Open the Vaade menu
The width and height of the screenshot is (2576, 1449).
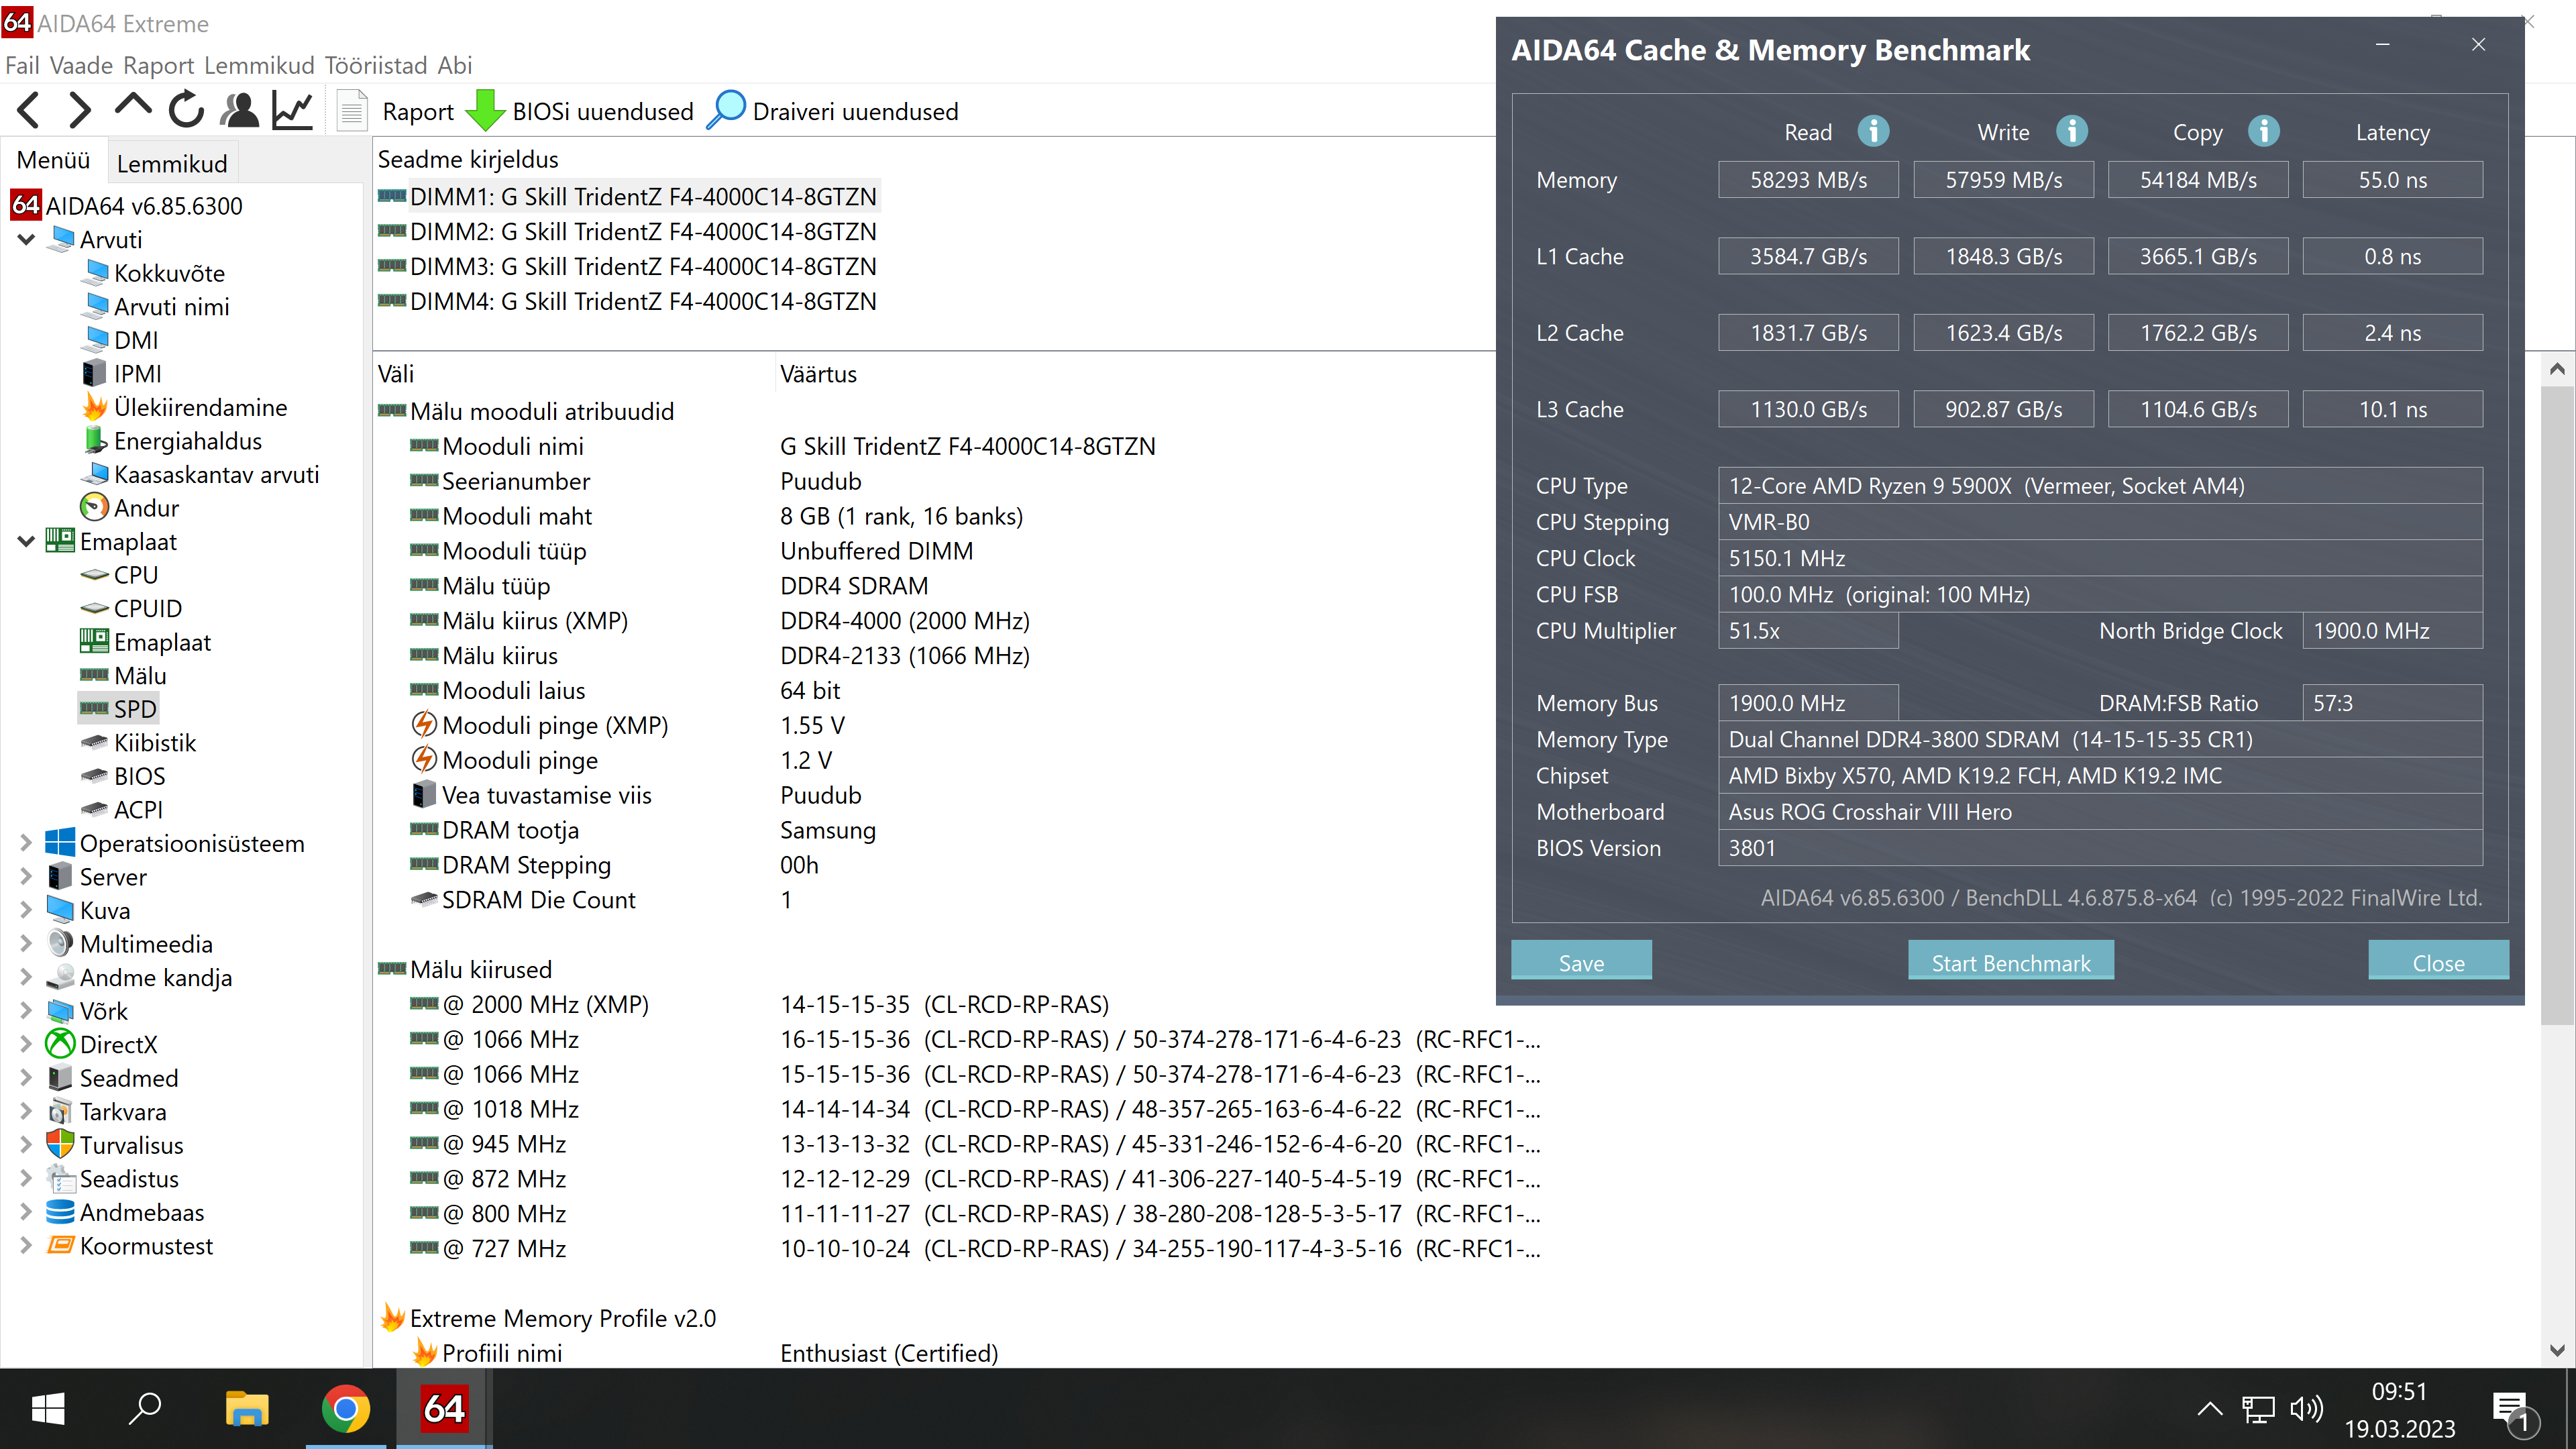(x=81, y=65)
